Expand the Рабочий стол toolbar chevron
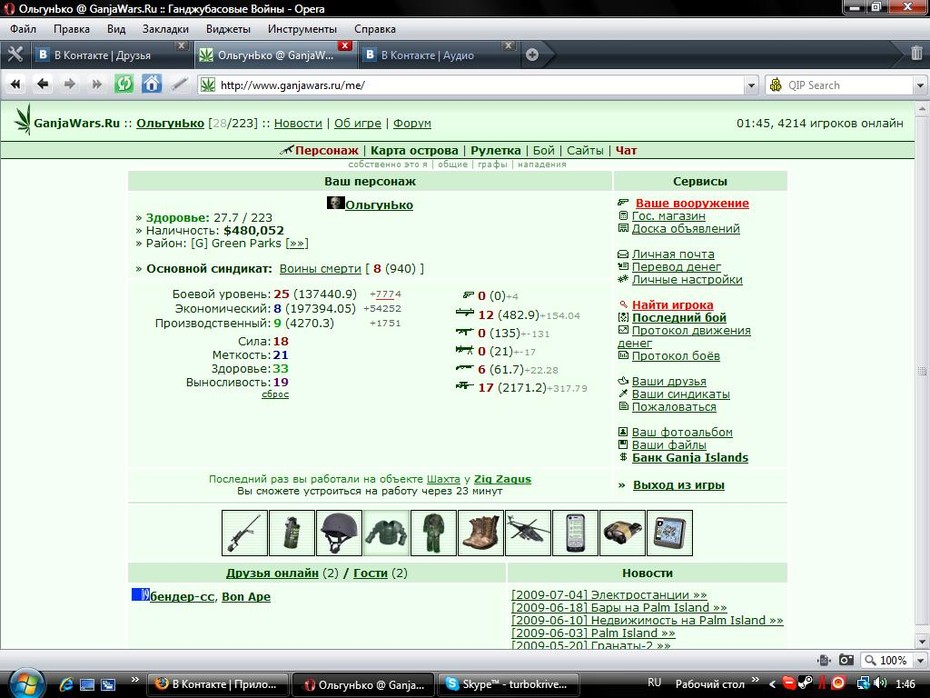Screen dimensions: 930x698 pyautogui.click(x=755, y=680)
